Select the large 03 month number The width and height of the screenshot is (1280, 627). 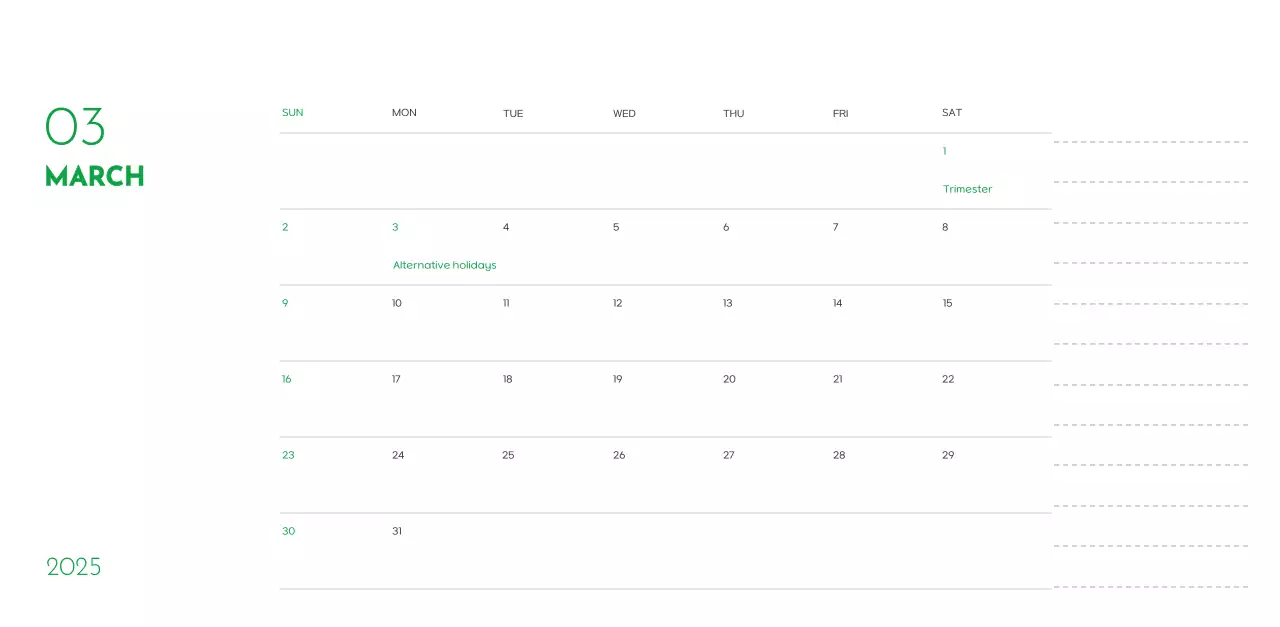[x=75, y=127]
